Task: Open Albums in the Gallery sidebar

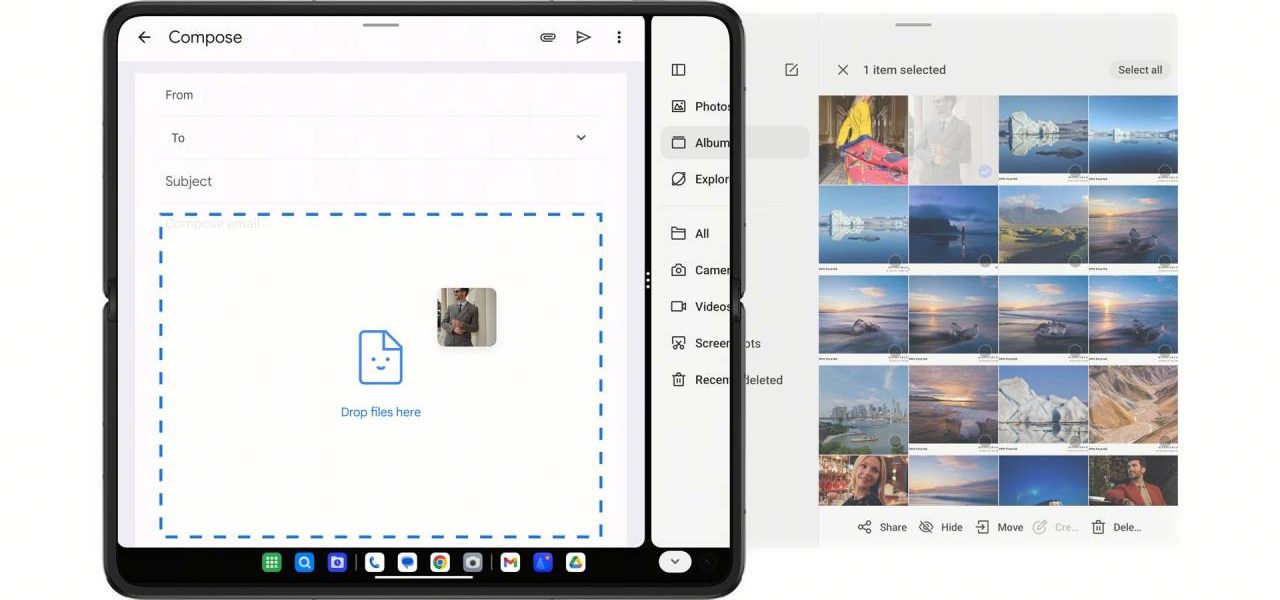Action: coord(735,143)
